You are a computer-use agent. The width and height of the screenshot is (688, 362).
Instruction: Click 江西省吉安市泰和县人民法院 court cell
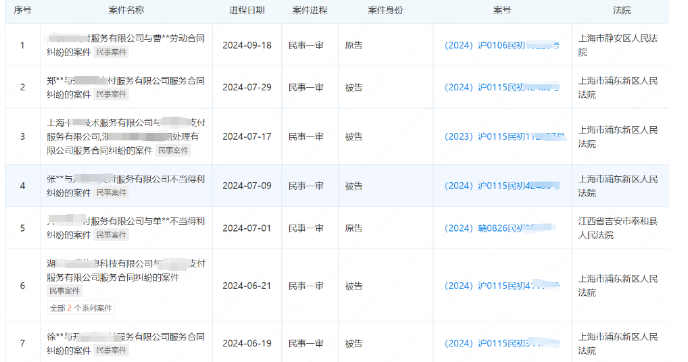pyautogui.click(x=618, y=228)
